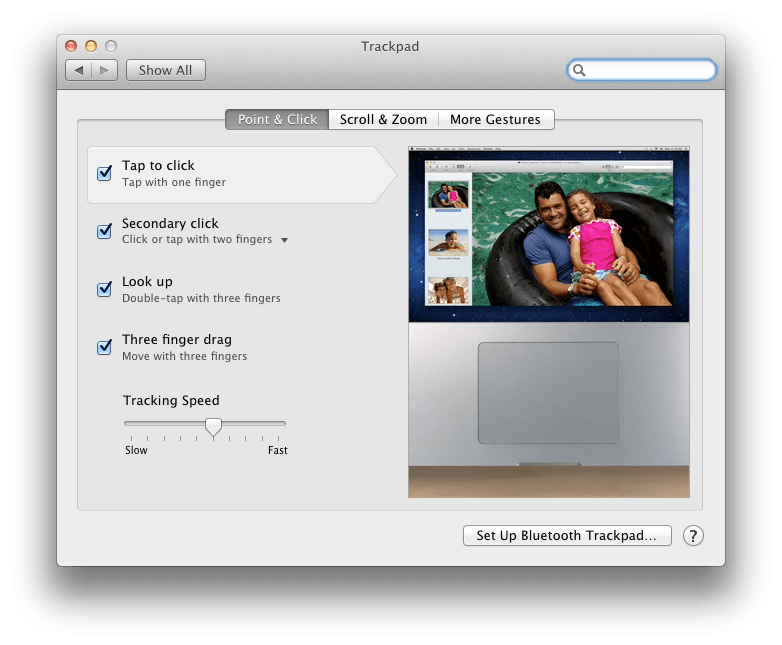Click the 'Click or tap with two fingers' text
782x645 pixels.
[197, 239]
